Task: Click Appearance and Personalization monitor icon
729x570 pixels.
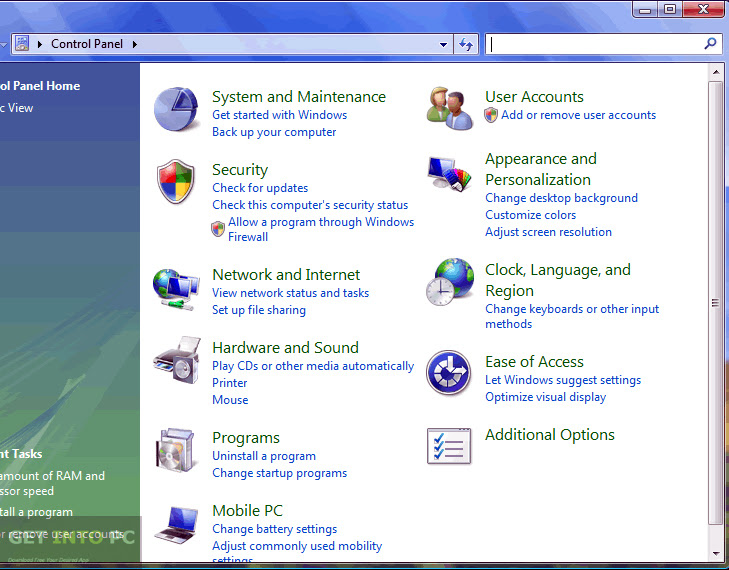Action: (x=449, y=174)
